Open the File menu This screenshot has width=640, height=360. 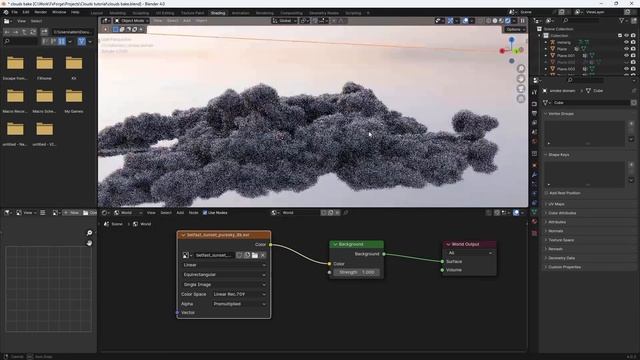pyautogui.click(x=15, y=12)
